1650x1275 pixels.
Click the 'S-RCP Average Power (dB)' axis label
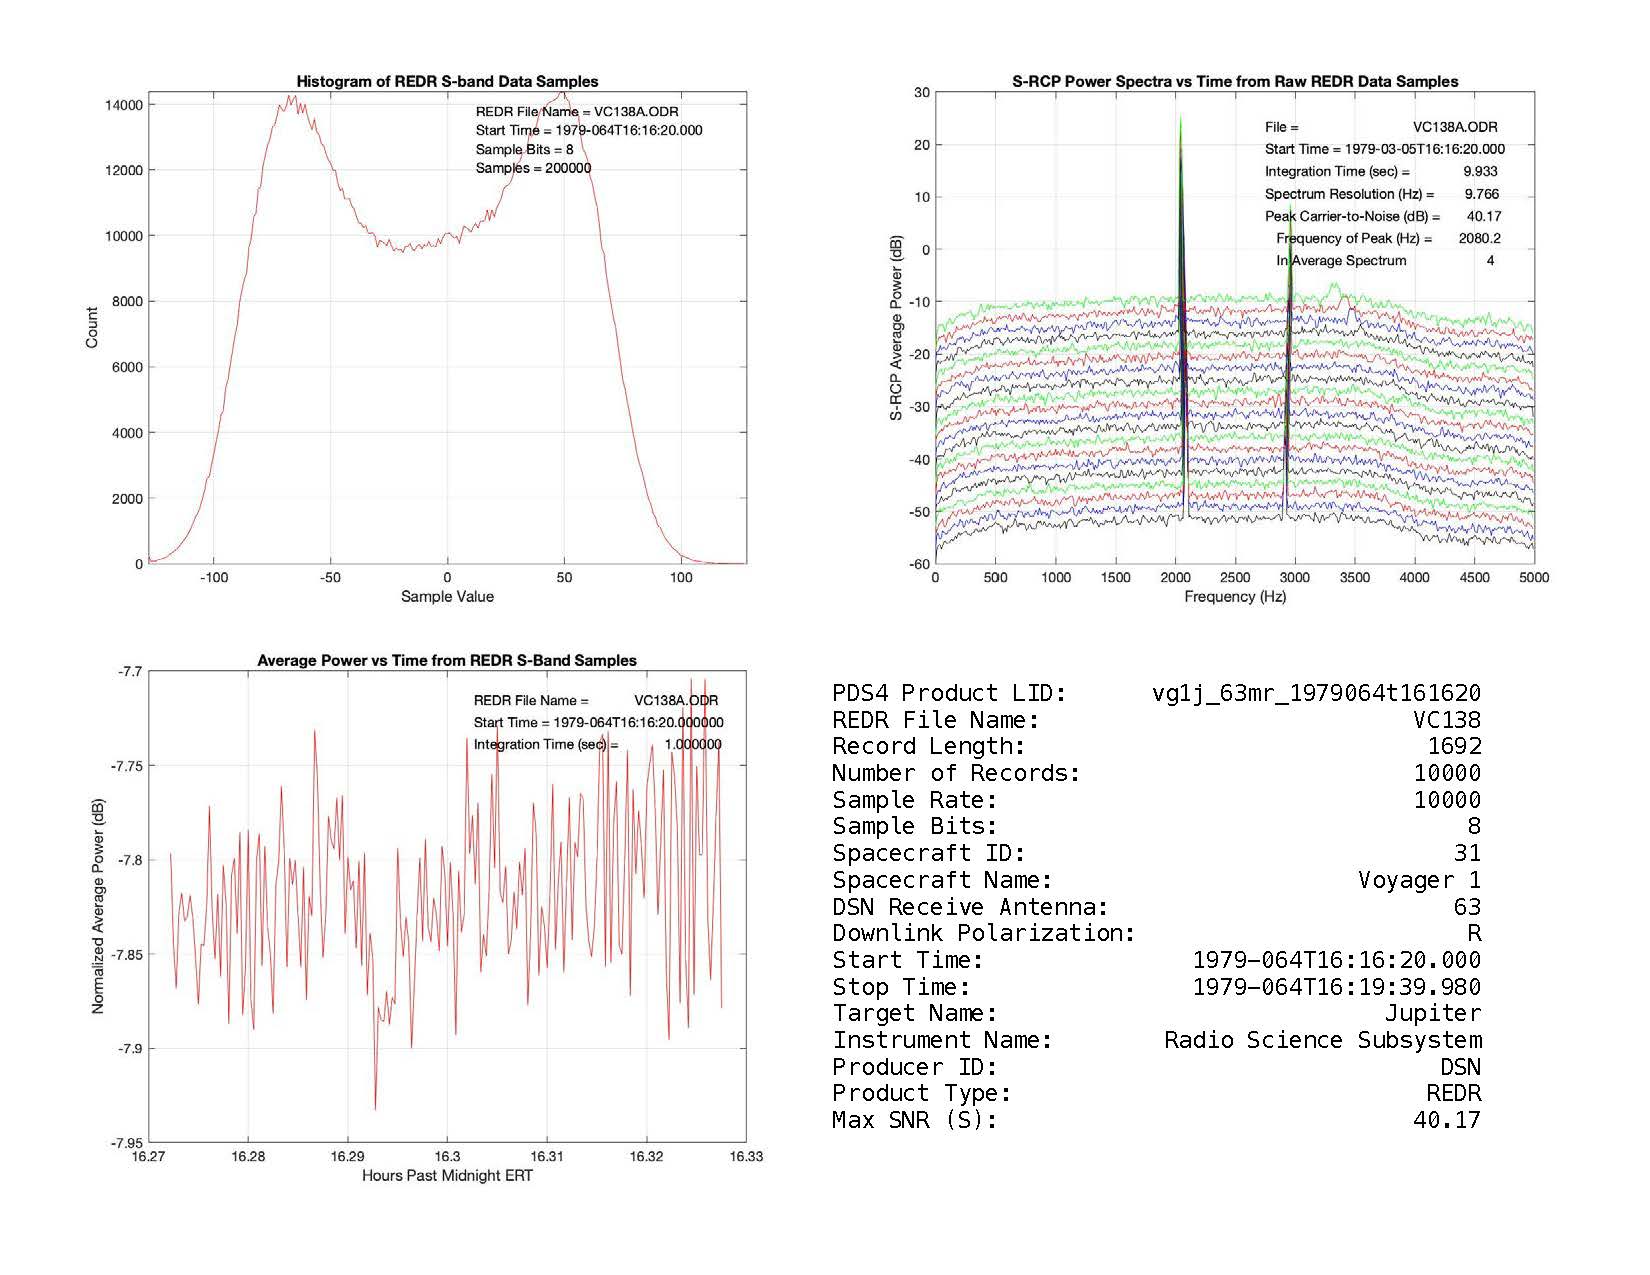897,328
